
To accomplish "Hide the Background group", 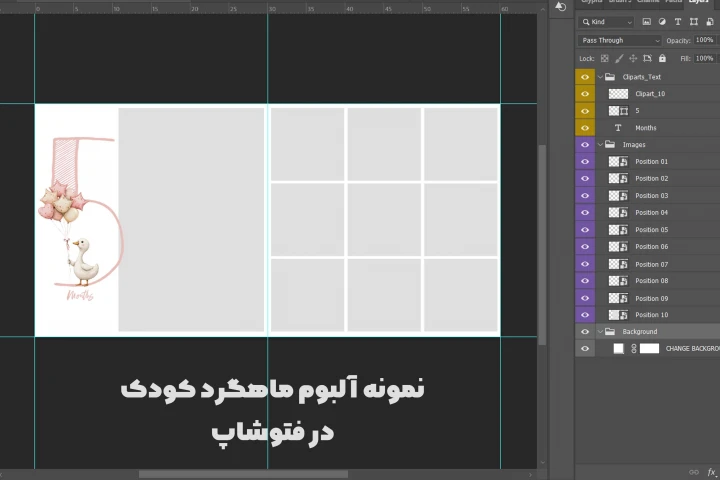I will [x=585, y=331].
